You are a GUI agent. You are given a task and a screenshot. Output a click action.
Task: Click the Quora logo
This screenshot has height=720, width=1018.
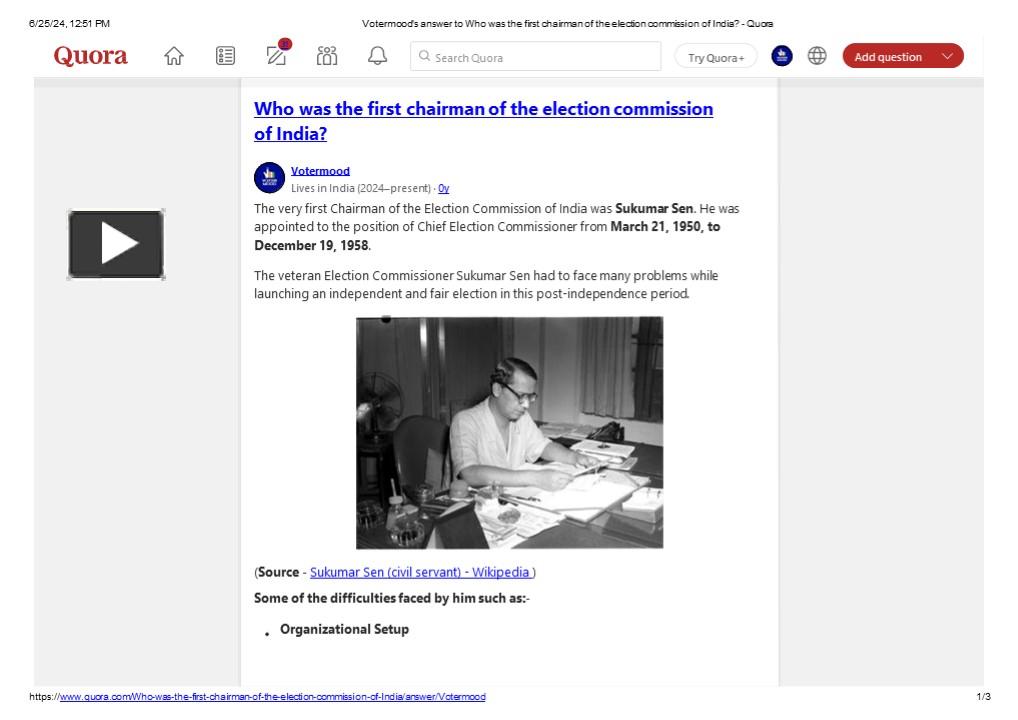(91, 55)
